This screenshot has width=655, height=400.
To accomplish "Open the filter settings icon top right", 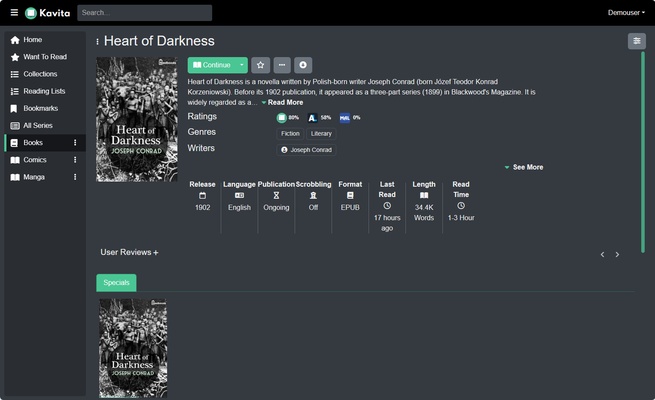I will (636, 41).
